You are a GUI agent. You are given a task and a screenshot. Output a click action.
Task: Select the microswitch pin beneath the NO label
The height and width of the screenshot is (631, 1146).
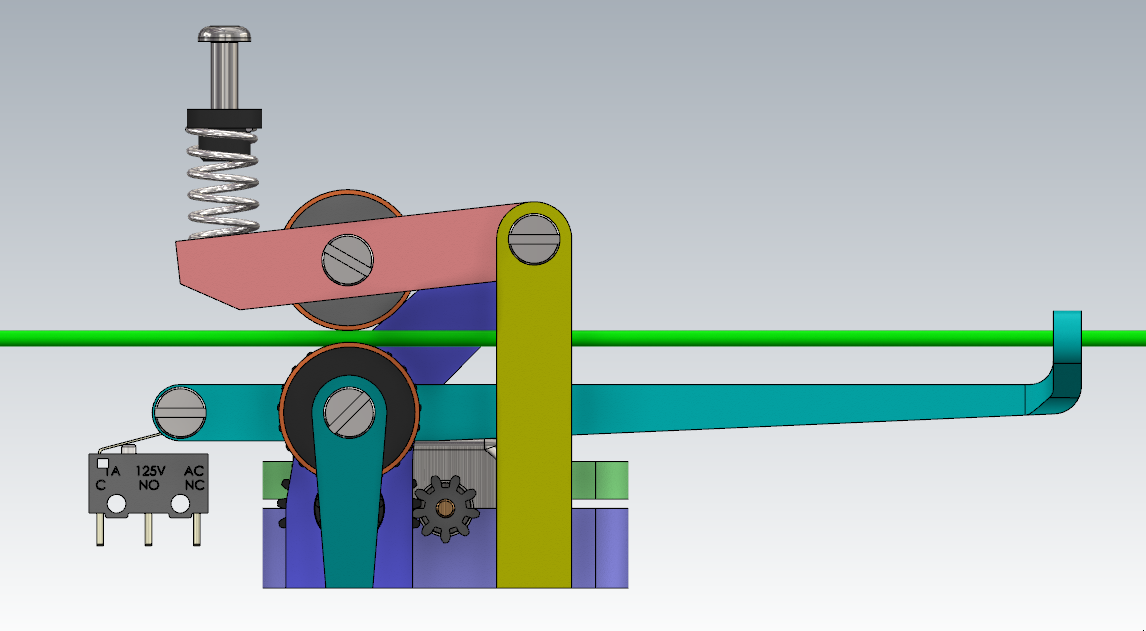pyautogui.click(x=148, y=531)
